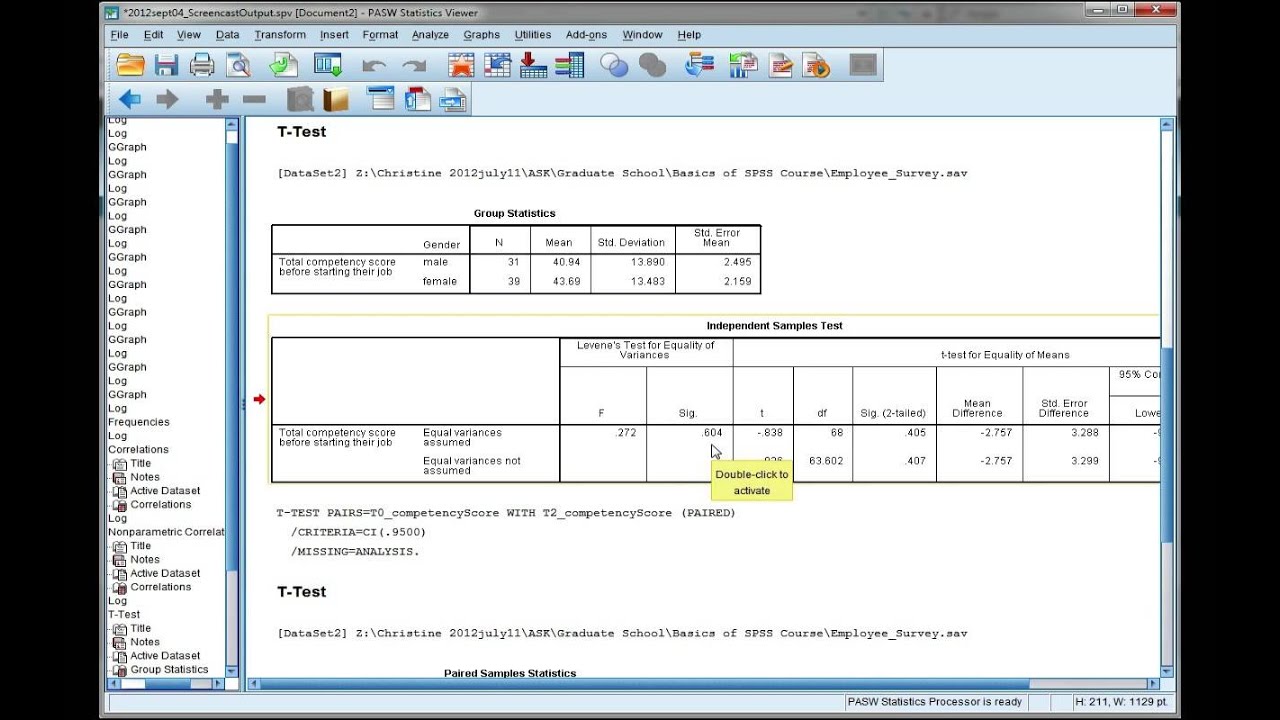Click the female Std. Deviation 13.483
Viewport: 1280px width, 720px height.
click(648, 281)
